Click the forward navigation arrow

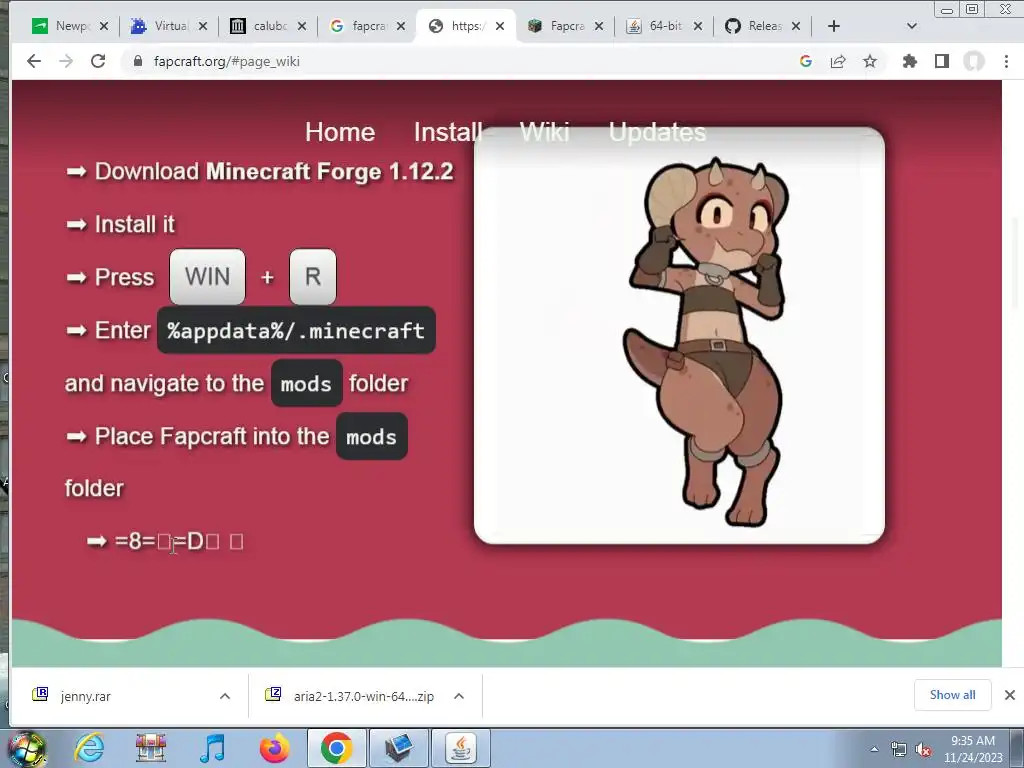coord(66,61)
